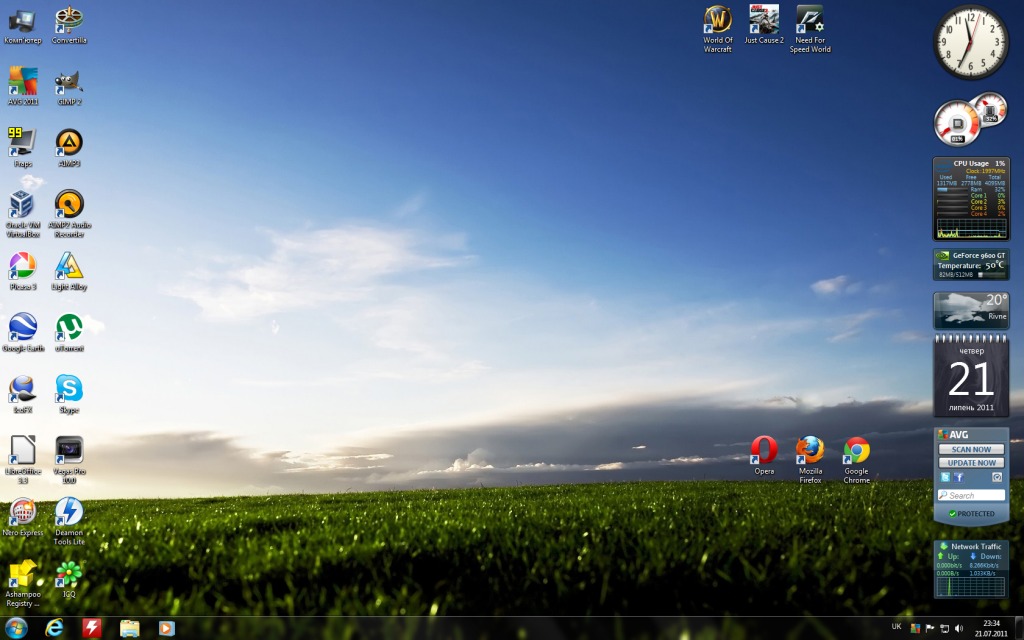Launch the Nero Express shortcut

coord(22,517)
